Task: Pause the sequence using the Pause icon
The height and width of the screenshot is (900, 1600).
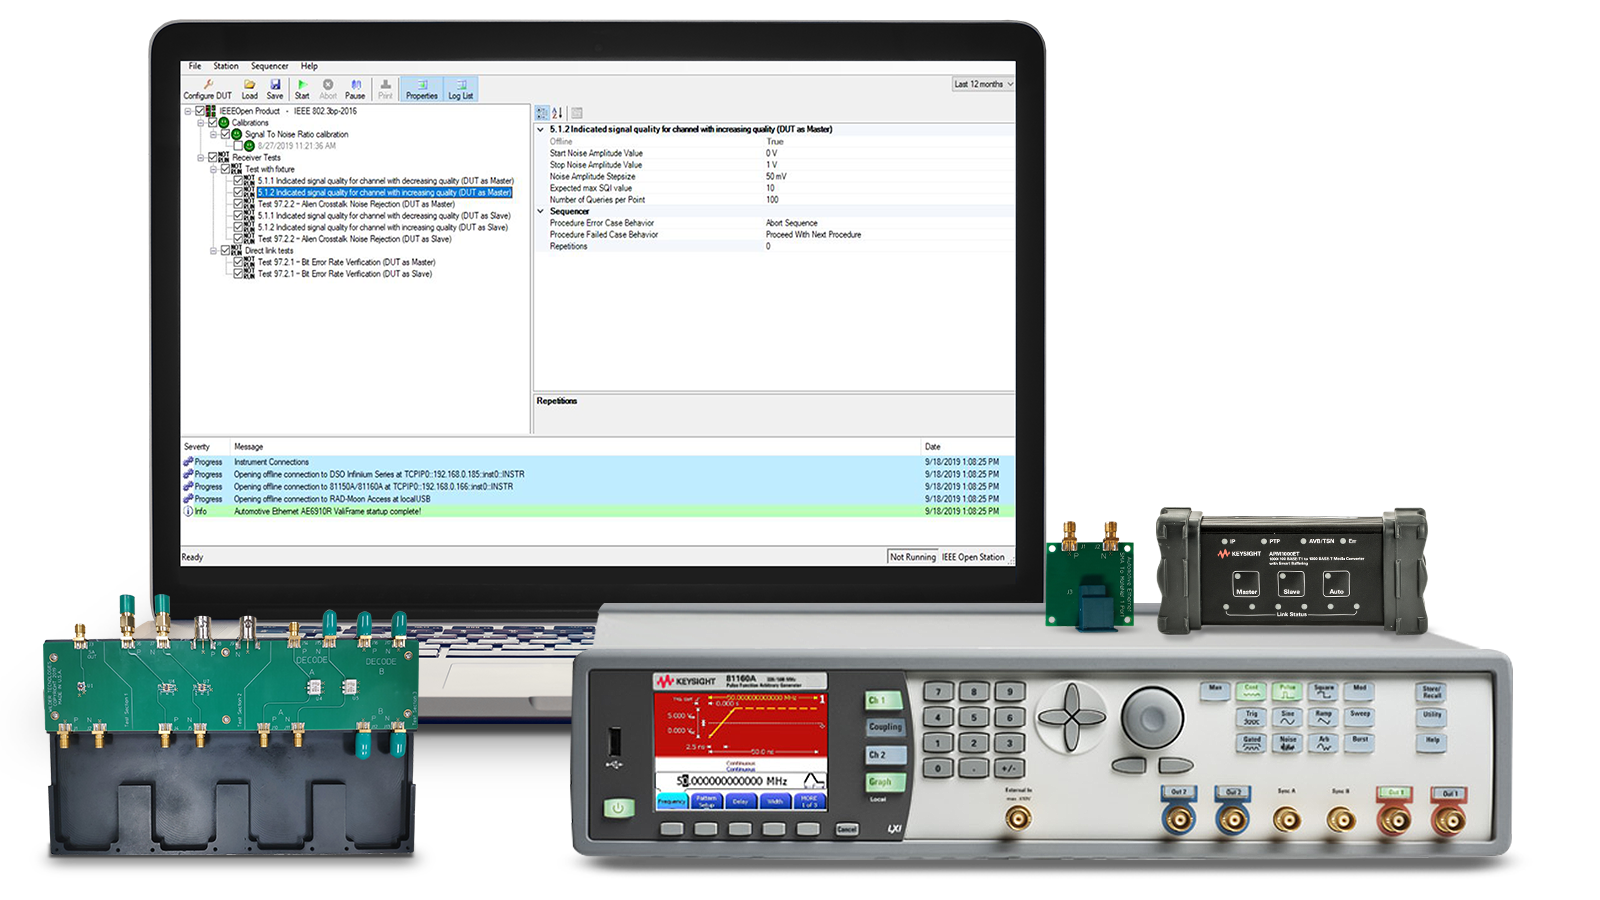Action: [x=355, y=85]
